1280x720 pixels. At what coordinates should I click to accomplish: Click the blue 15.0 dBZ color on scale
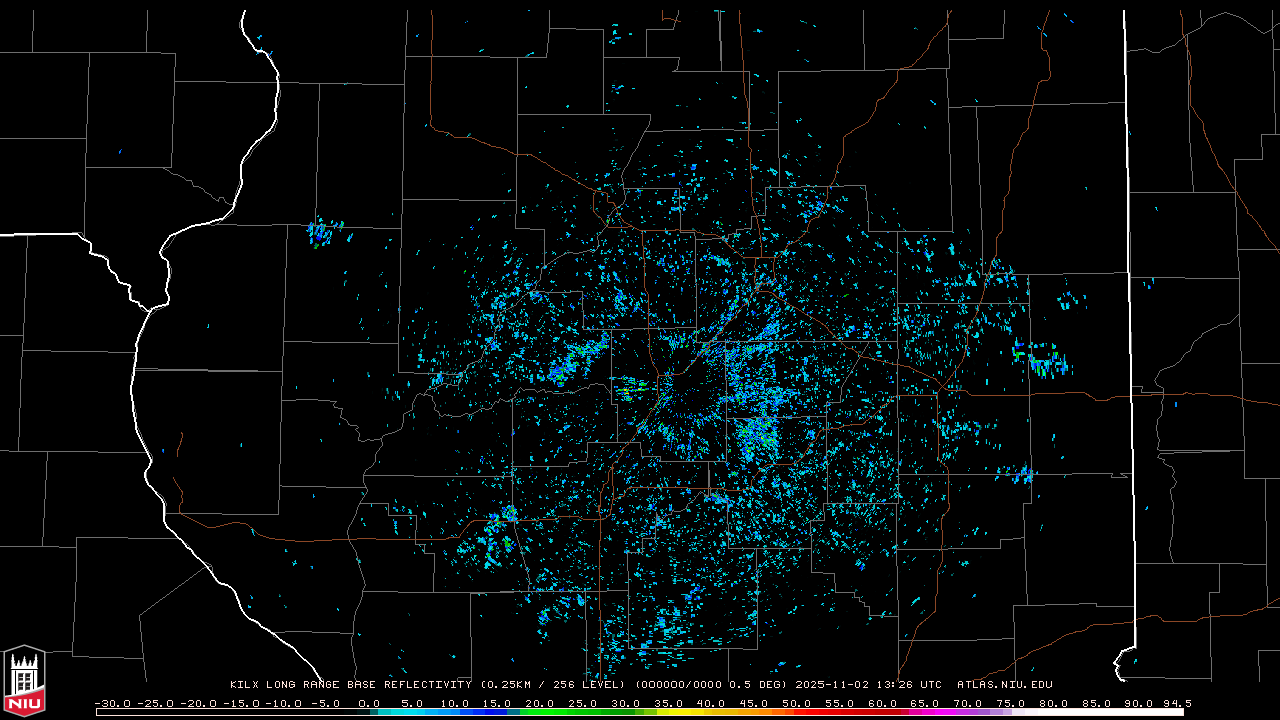pyautogui.click(x=497, y=712)
